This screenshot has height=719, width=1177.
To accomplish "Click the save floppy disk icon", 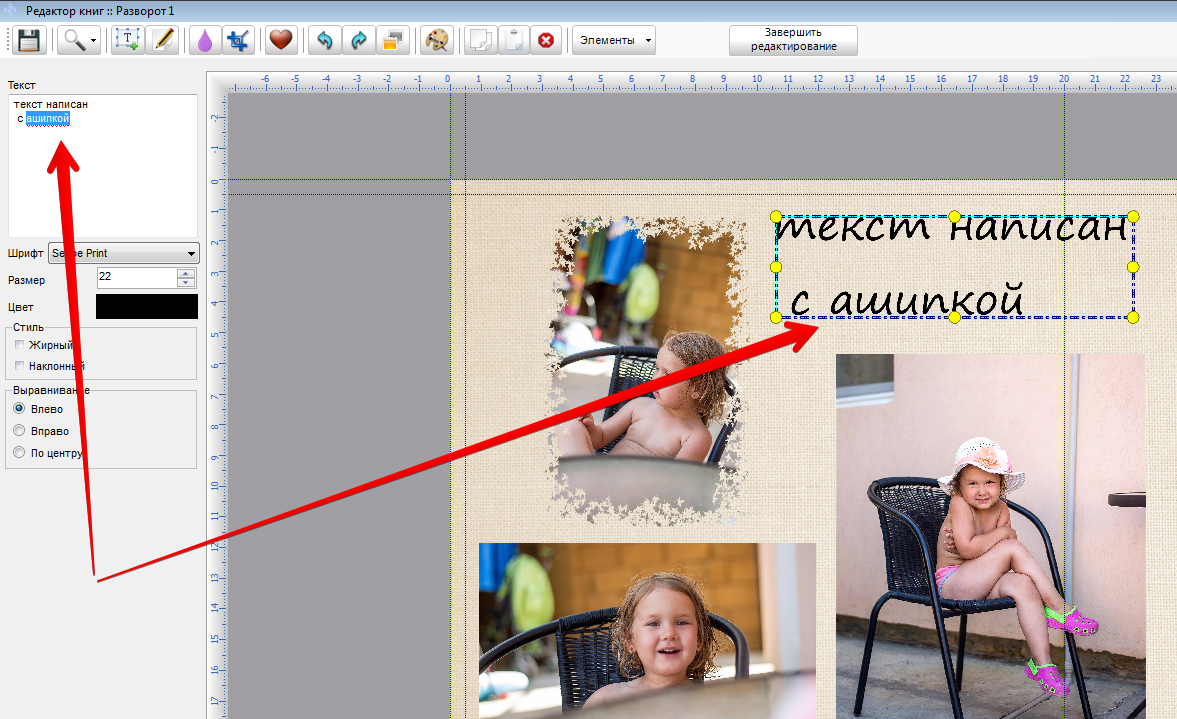I will pos(28,40).
